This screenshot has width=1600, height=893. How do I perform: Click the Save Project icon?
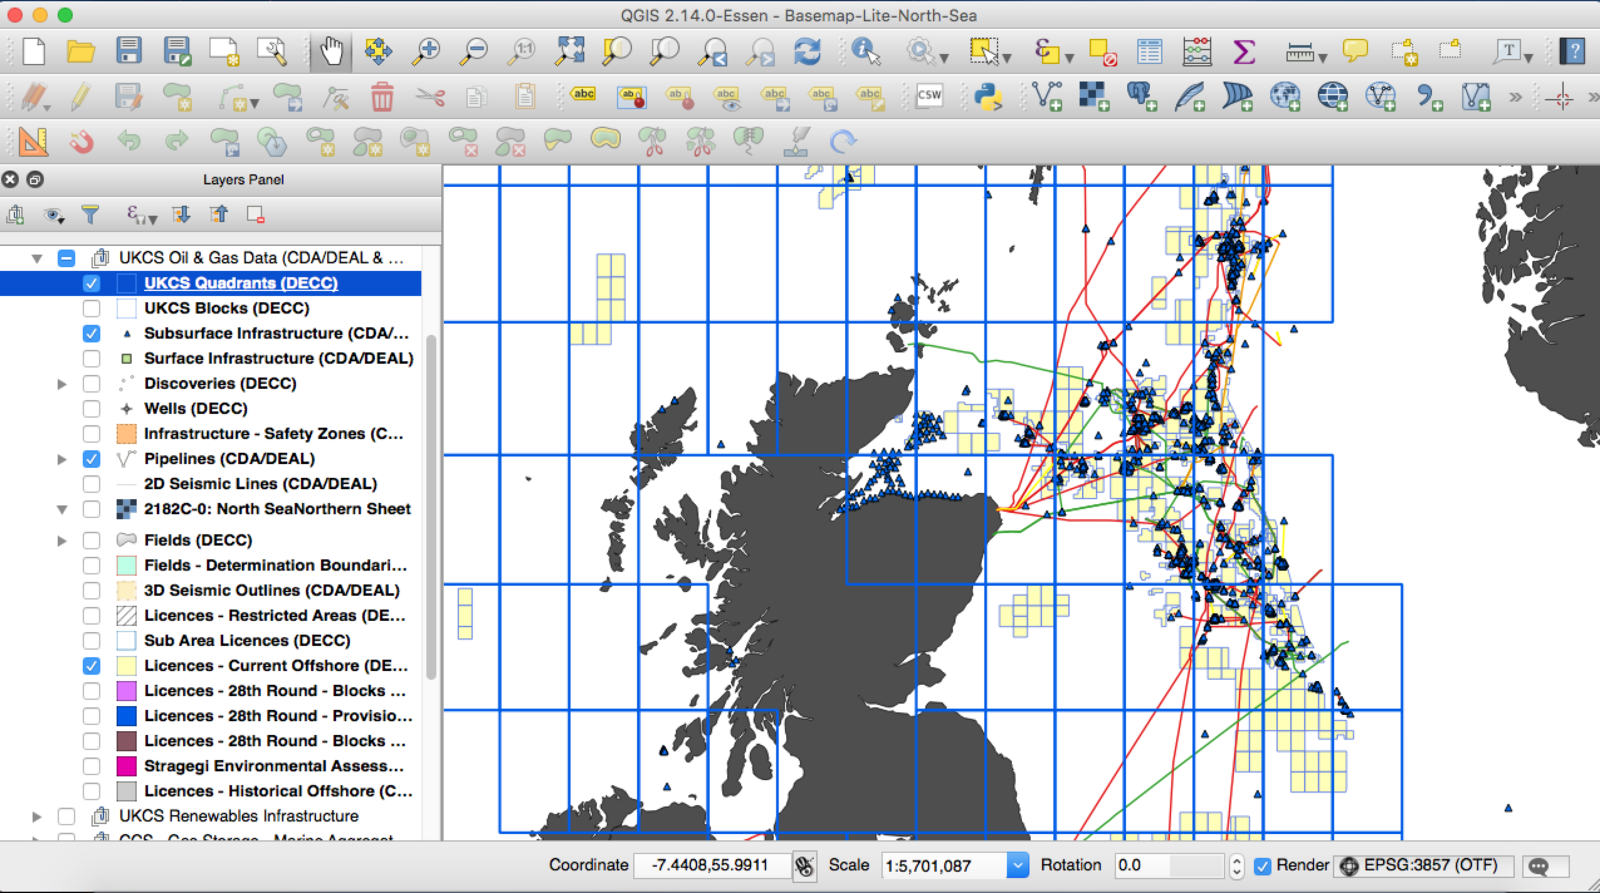[x=129, y=51]
